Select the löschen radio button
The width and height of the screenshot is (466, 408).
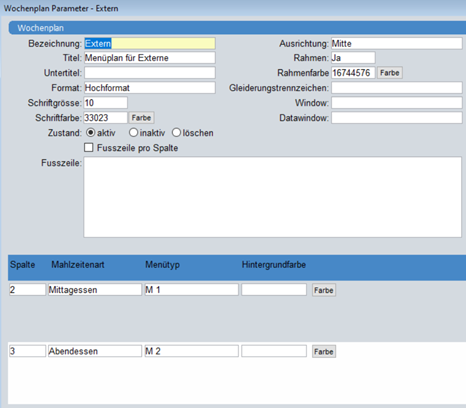(x=176, y=133)
